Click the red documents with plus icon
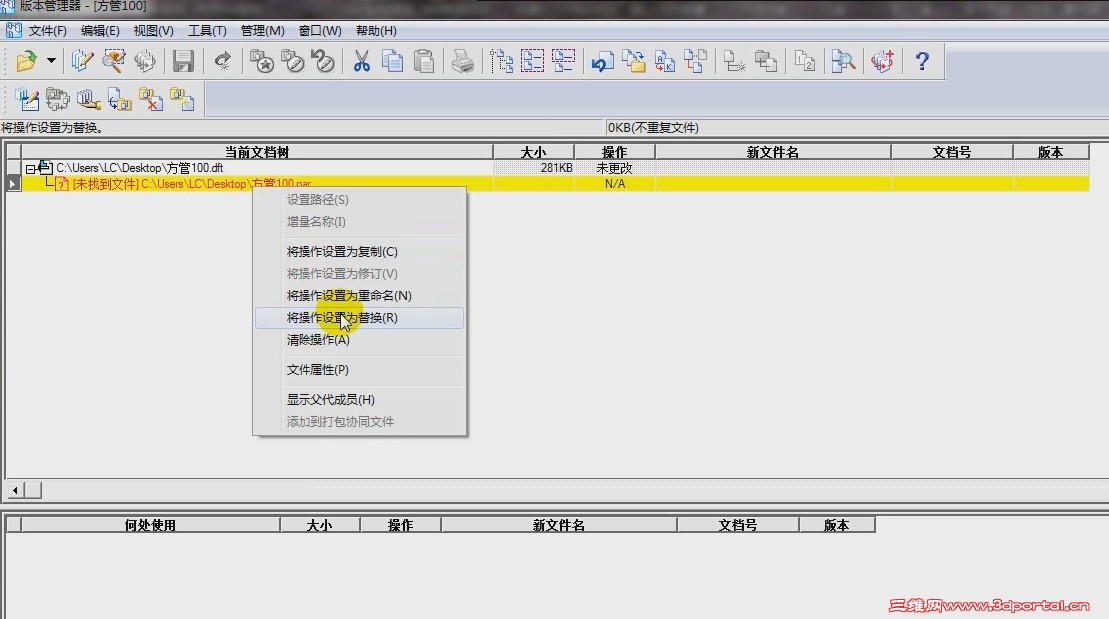 point(882,61)
